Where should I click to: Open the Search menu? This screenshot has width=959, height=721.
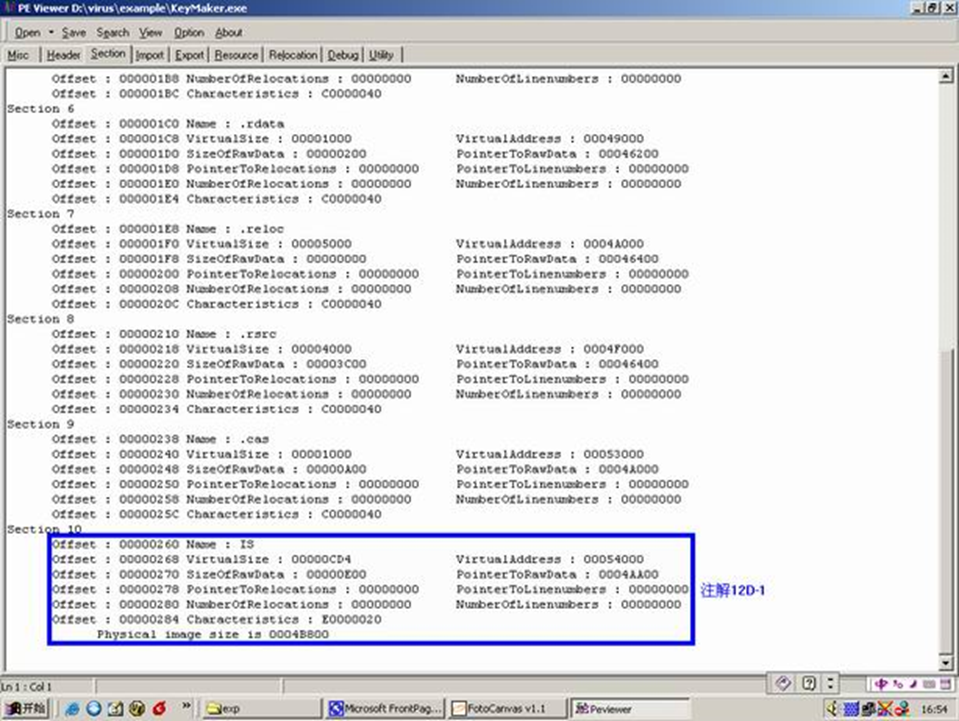pos(112,32)
